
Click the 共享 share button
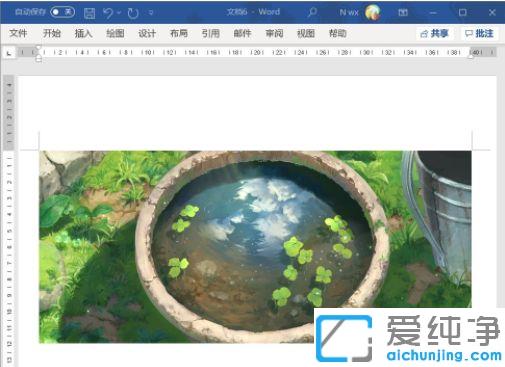point(435,33)
